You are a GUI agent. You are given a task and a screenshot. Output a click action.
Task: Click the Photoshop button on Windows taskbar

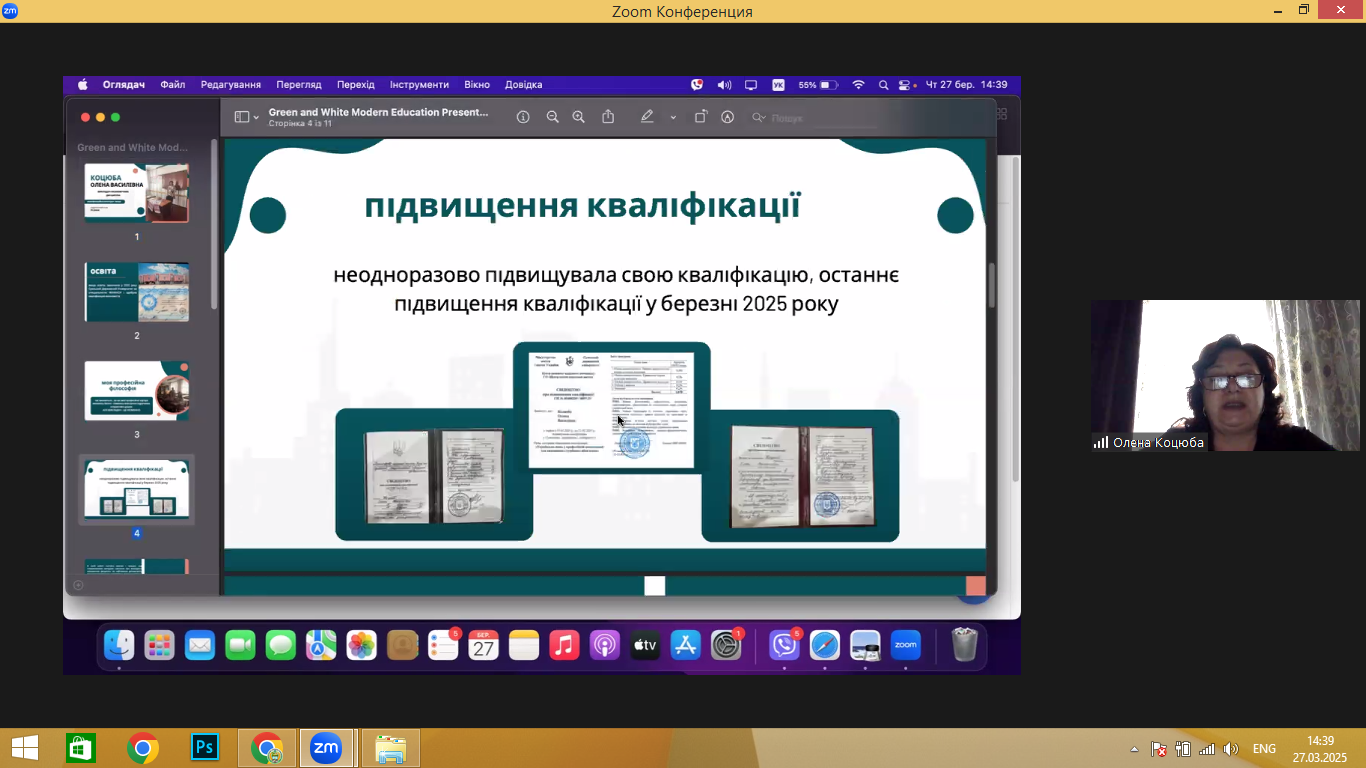[205, 748]
